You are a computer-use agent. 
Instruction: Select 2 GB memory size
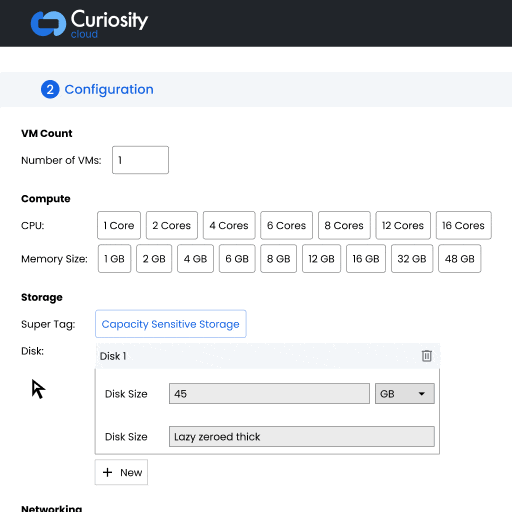tap(154, 259)
